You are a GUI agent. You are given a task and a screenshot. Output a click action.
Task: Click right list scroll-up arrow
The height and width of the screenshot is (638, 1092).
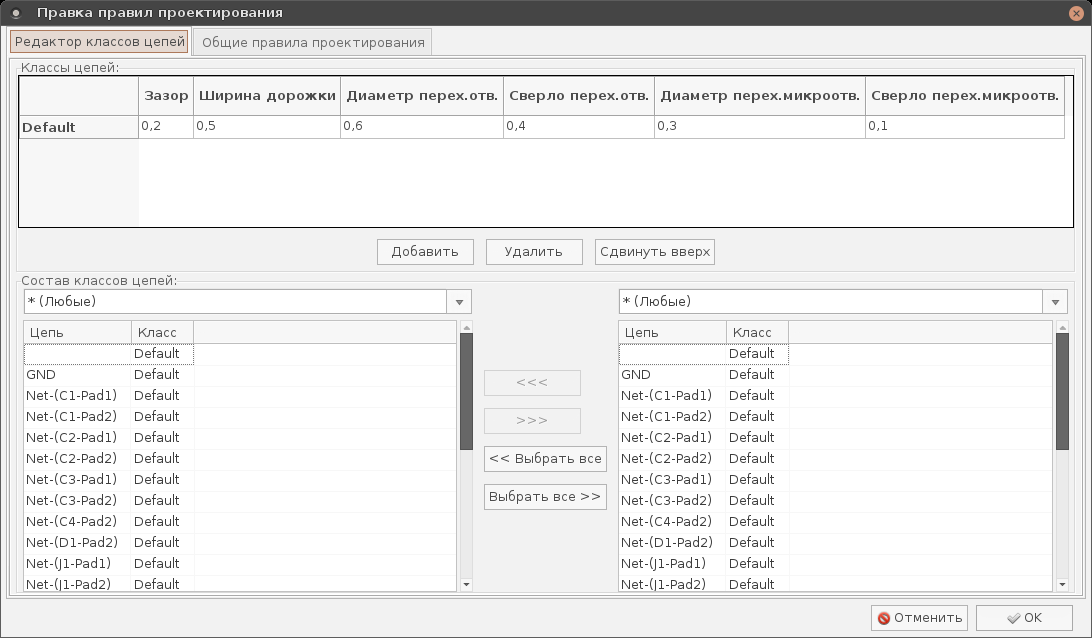pos(1062,327)
